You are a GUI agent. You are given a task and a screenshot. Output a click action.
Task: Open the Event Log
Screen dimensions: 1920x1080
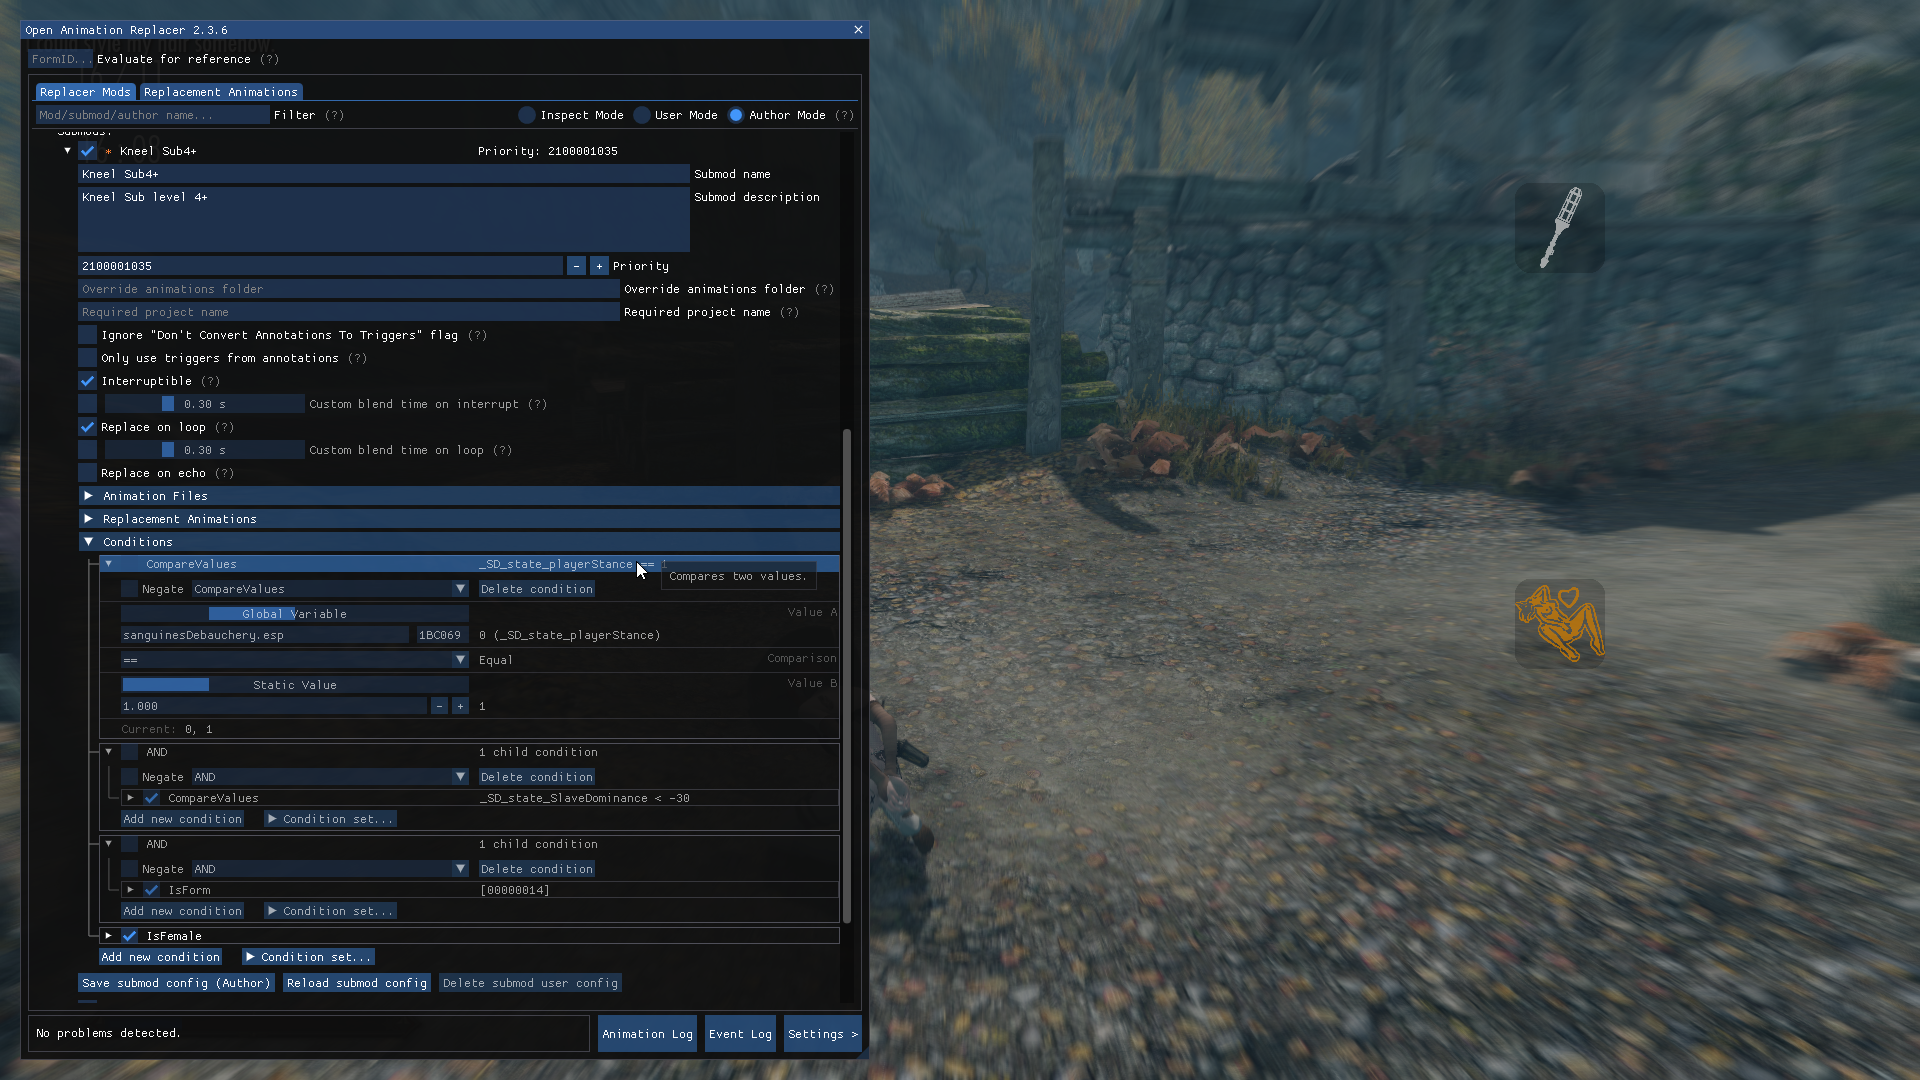click(740, 1034)
